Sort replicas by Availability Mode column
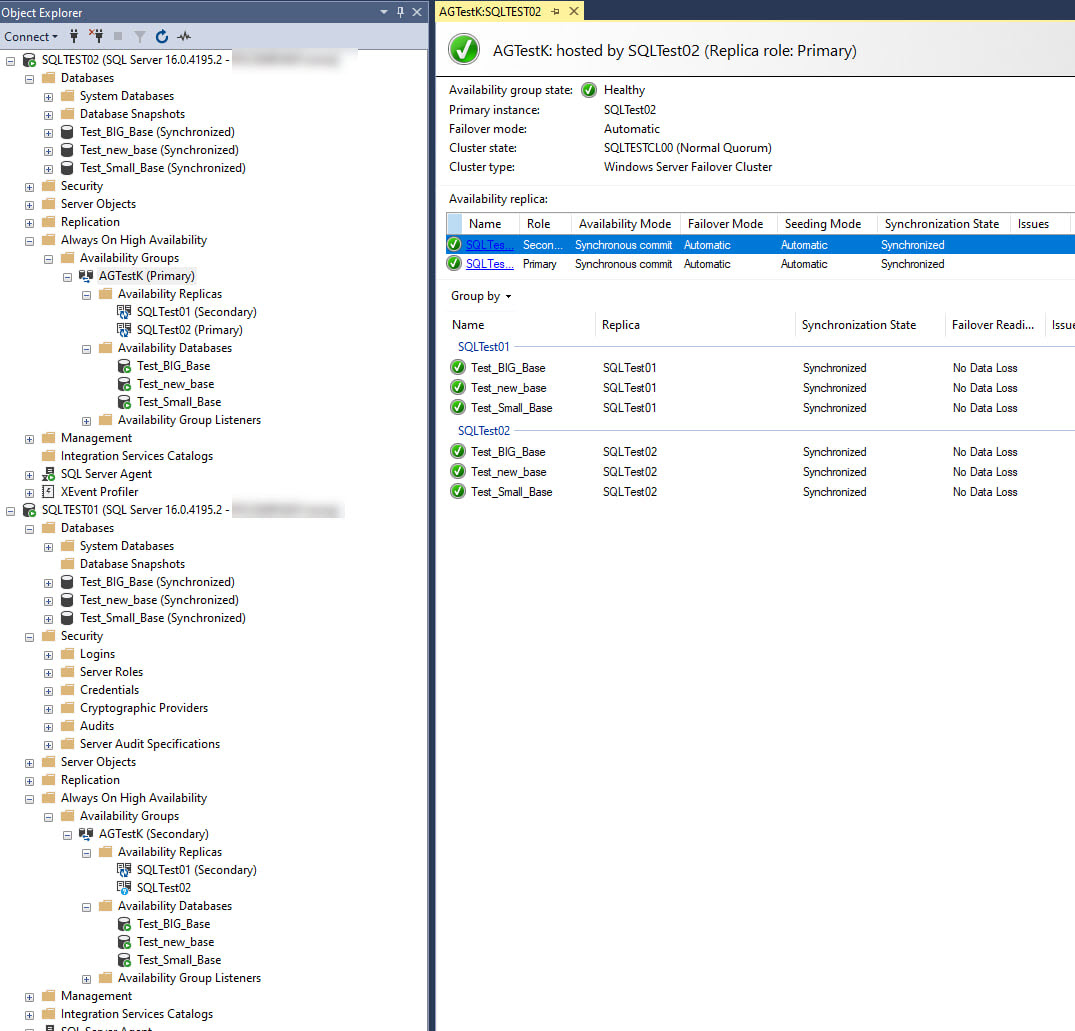The height and width of the screenshot is (1031, 1075). pyautogui.click(x=625, y=224)
